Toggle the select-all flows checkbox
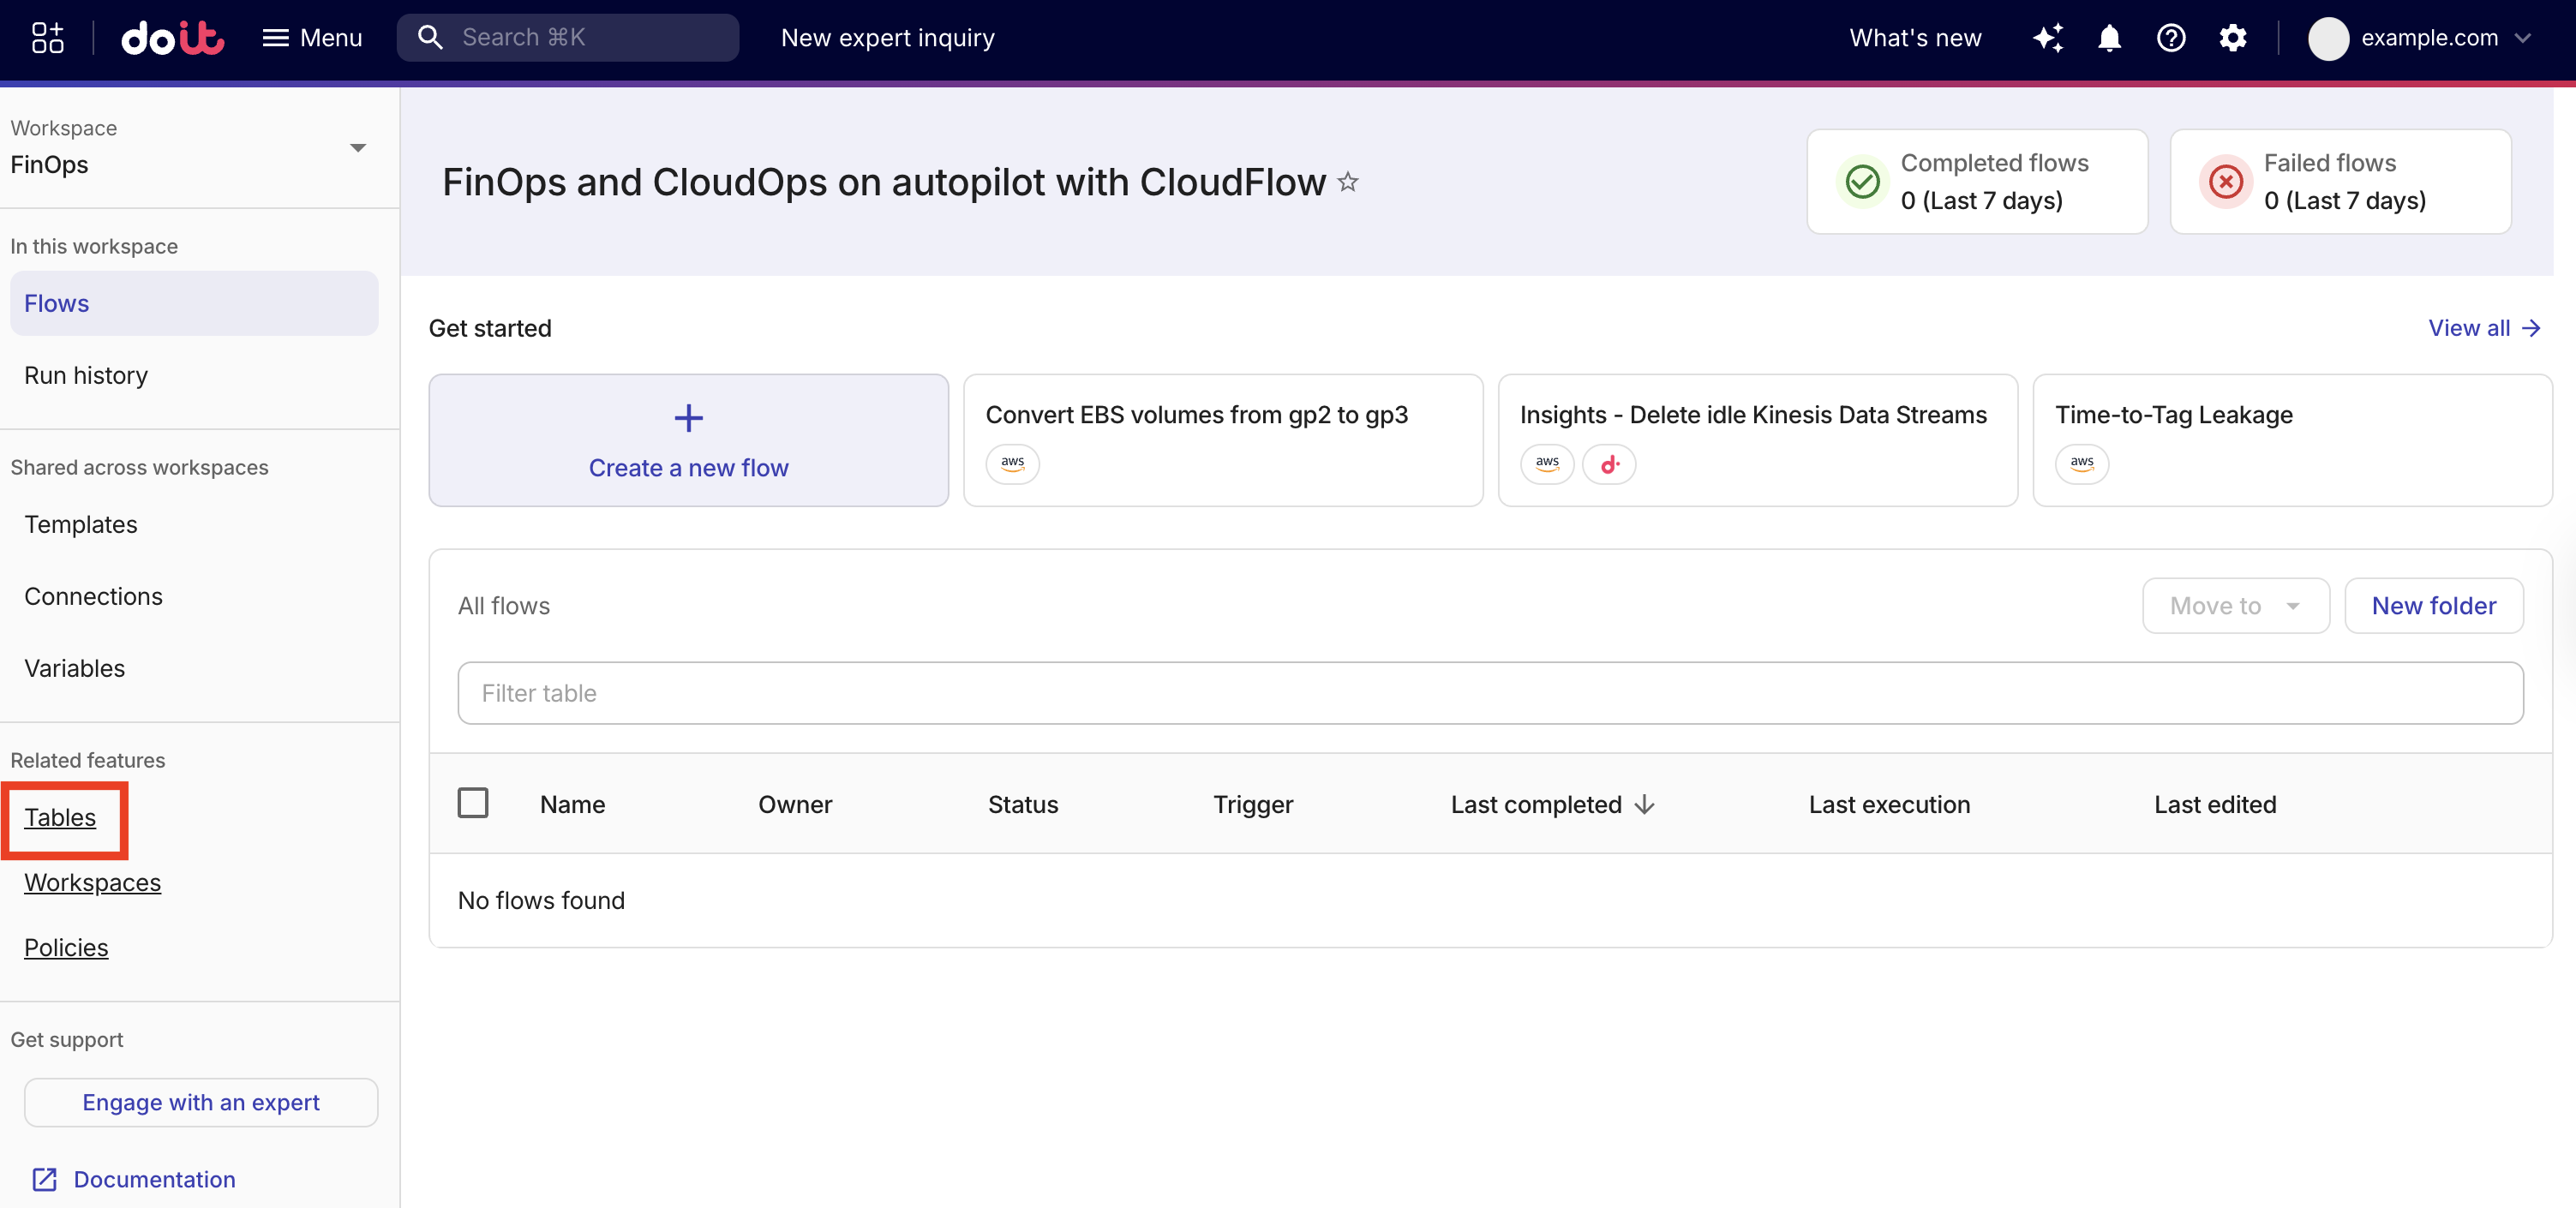The image size is (2576, 1208). [473, 803]
